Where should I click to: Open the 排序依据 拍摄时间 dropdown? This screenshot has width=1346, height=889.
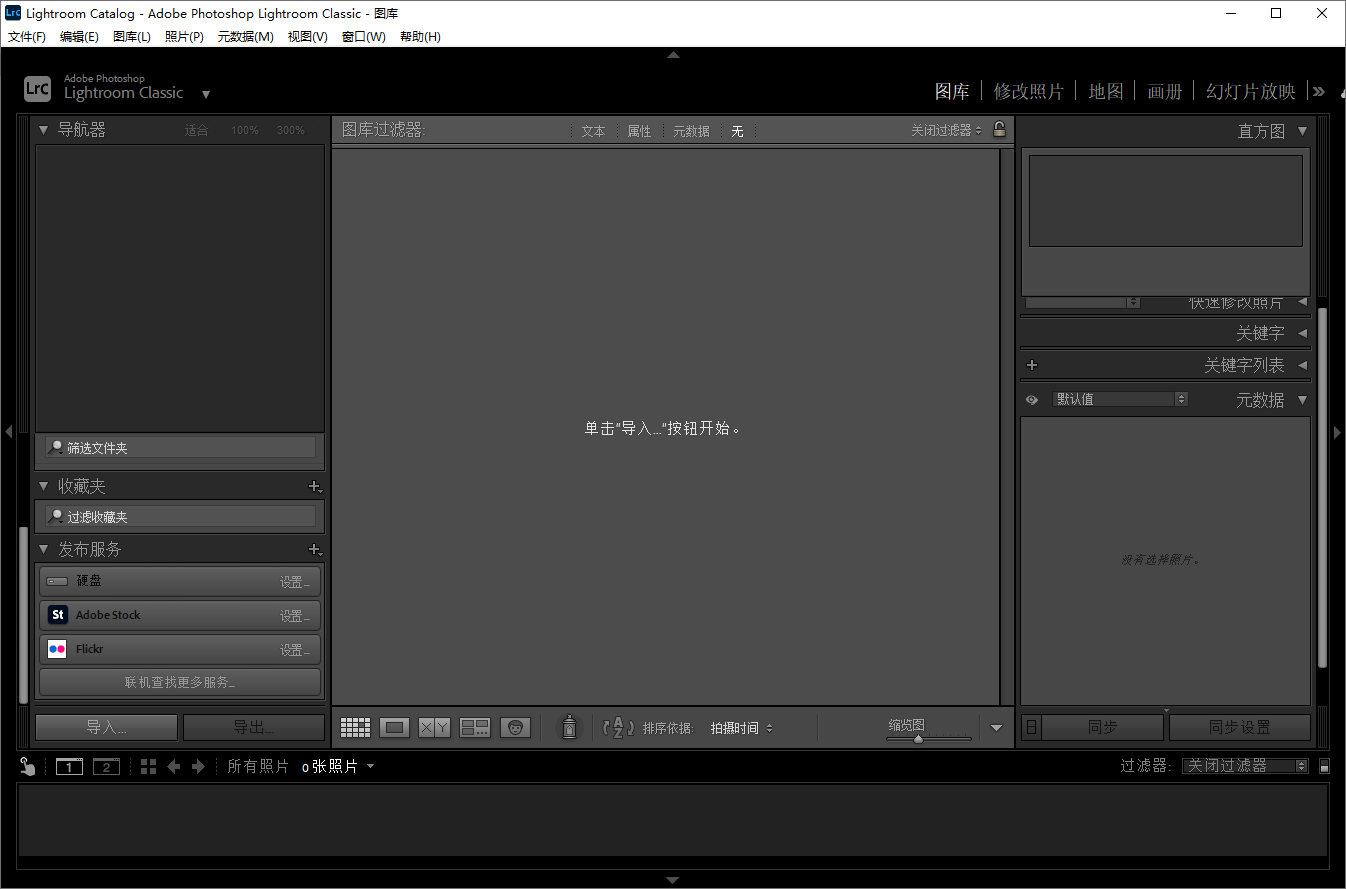pyautogui.click(x=741, y=727)
